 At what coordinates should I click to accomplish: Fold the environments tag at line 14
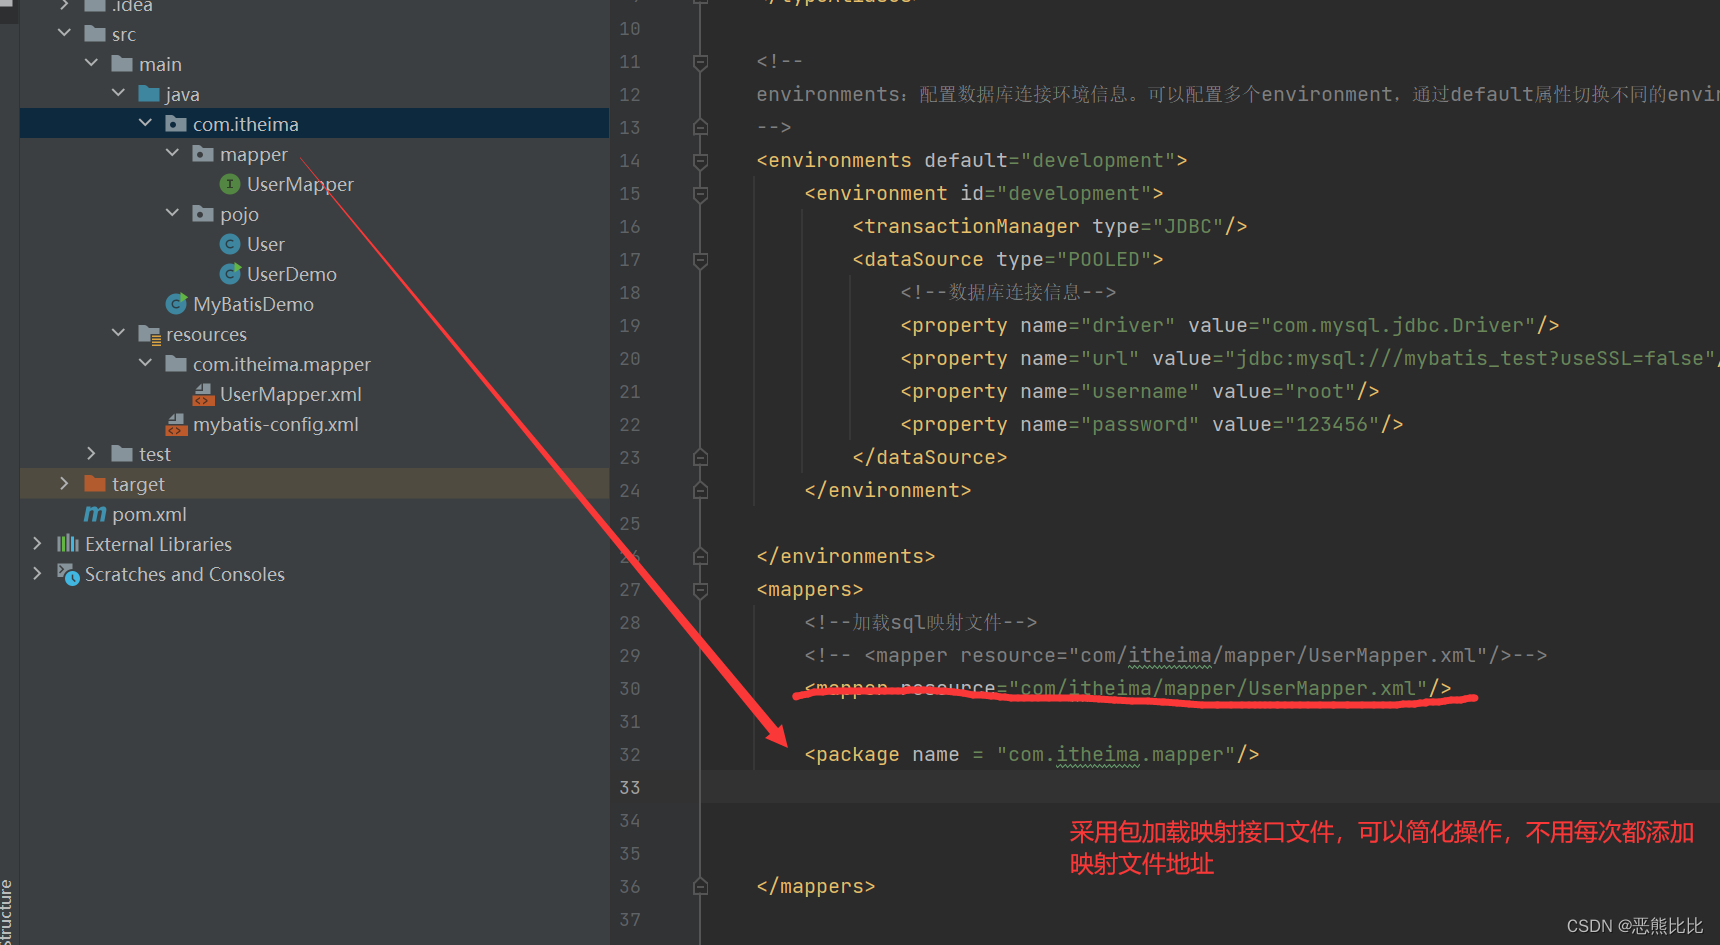[x=700, y=161]
